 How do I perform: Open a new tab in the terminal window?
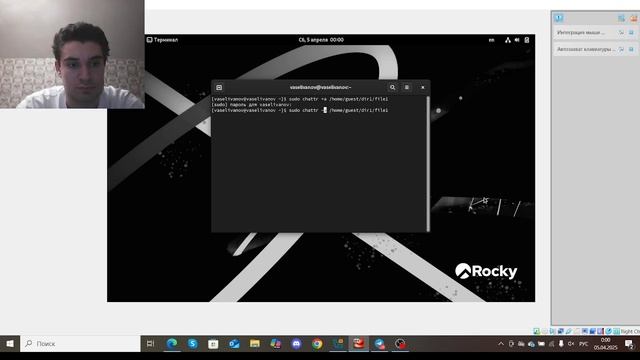[x=219, y=87]
